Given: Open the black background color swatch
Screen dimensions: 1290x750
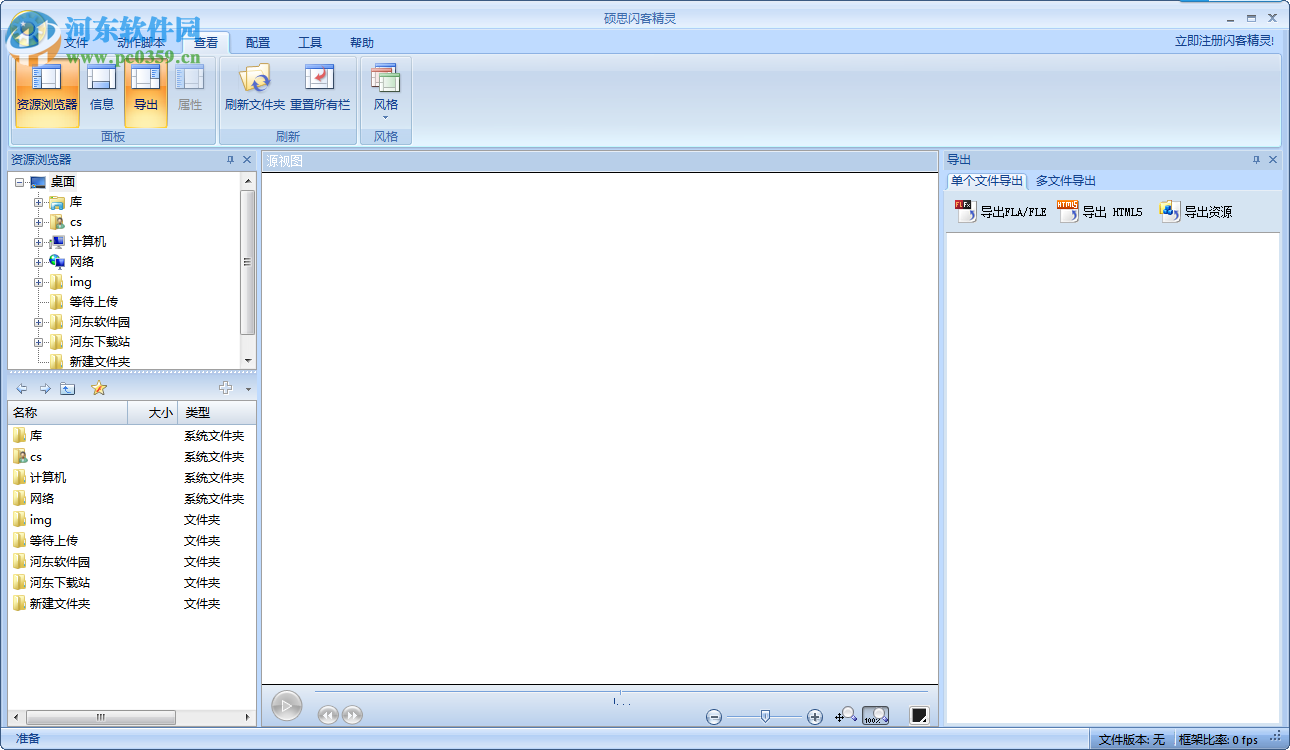Looking at the screenshot, I should [x=919, y=715].
